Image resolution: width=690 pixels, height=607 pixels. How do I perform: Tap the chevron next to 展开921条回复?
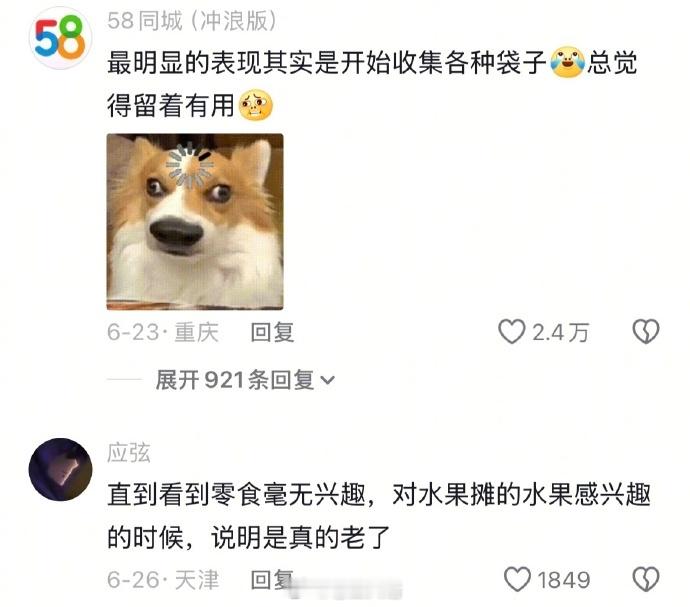click(327, 380)
